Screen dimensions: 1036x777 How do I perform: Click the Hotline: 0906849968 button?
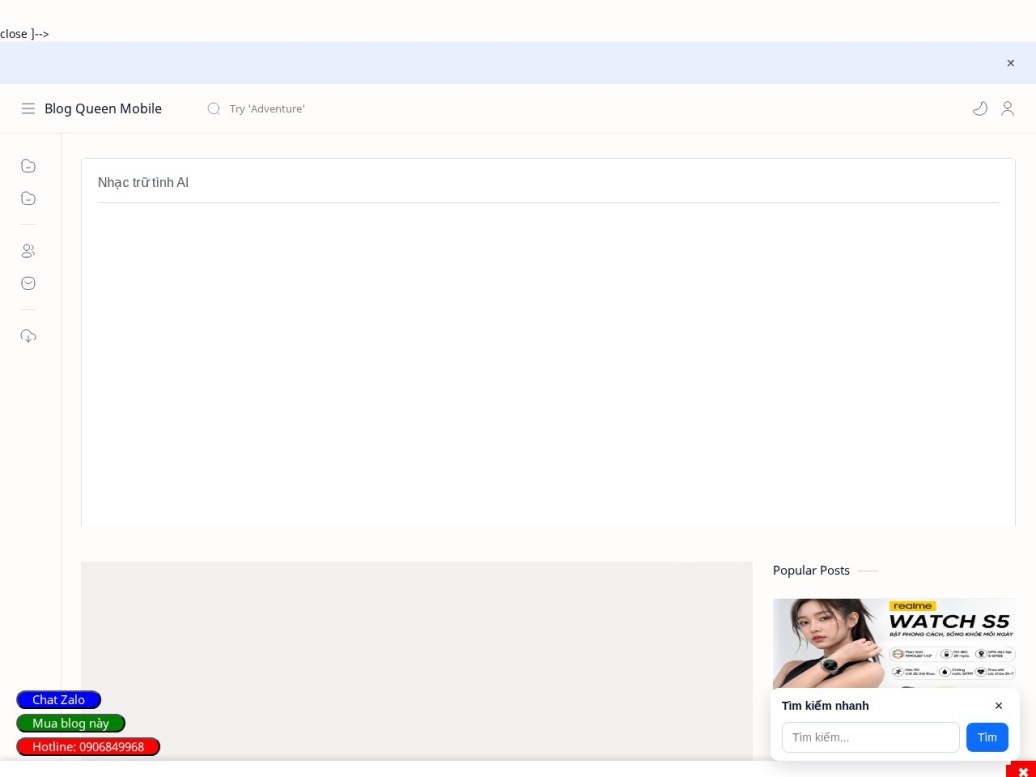point(88,747)
